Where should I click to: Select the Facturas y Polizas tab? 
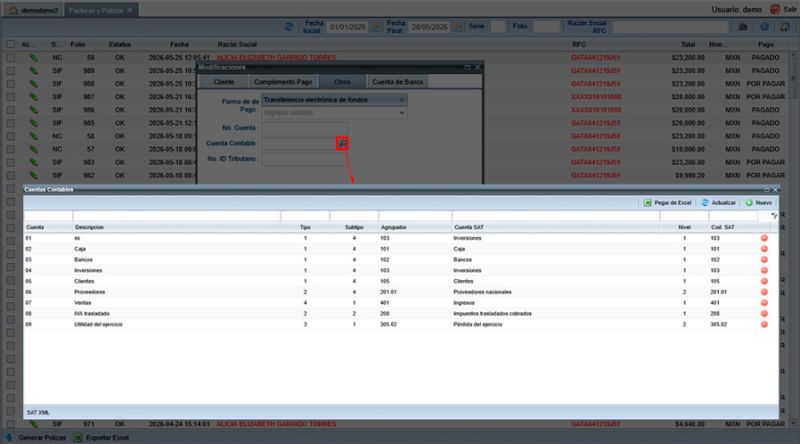[x=101, y=10]
